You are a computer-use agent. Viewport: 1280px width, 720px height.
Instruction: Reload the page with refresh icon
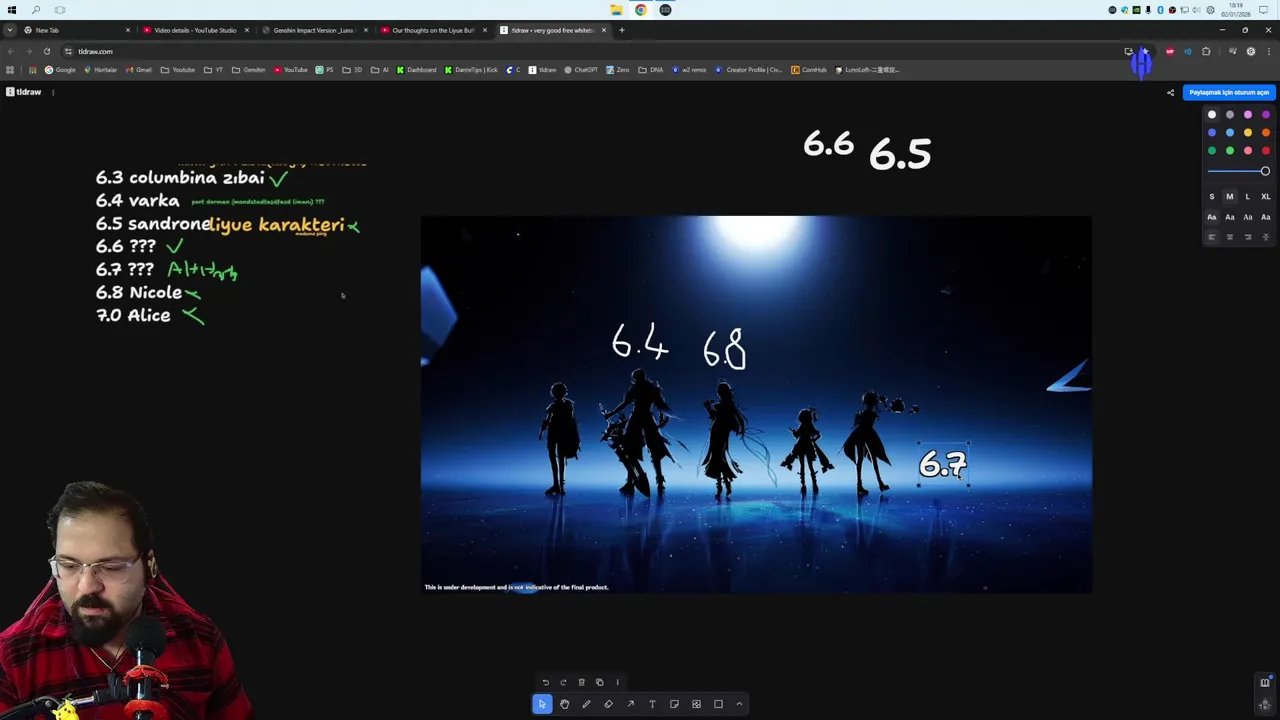[46, 51]
